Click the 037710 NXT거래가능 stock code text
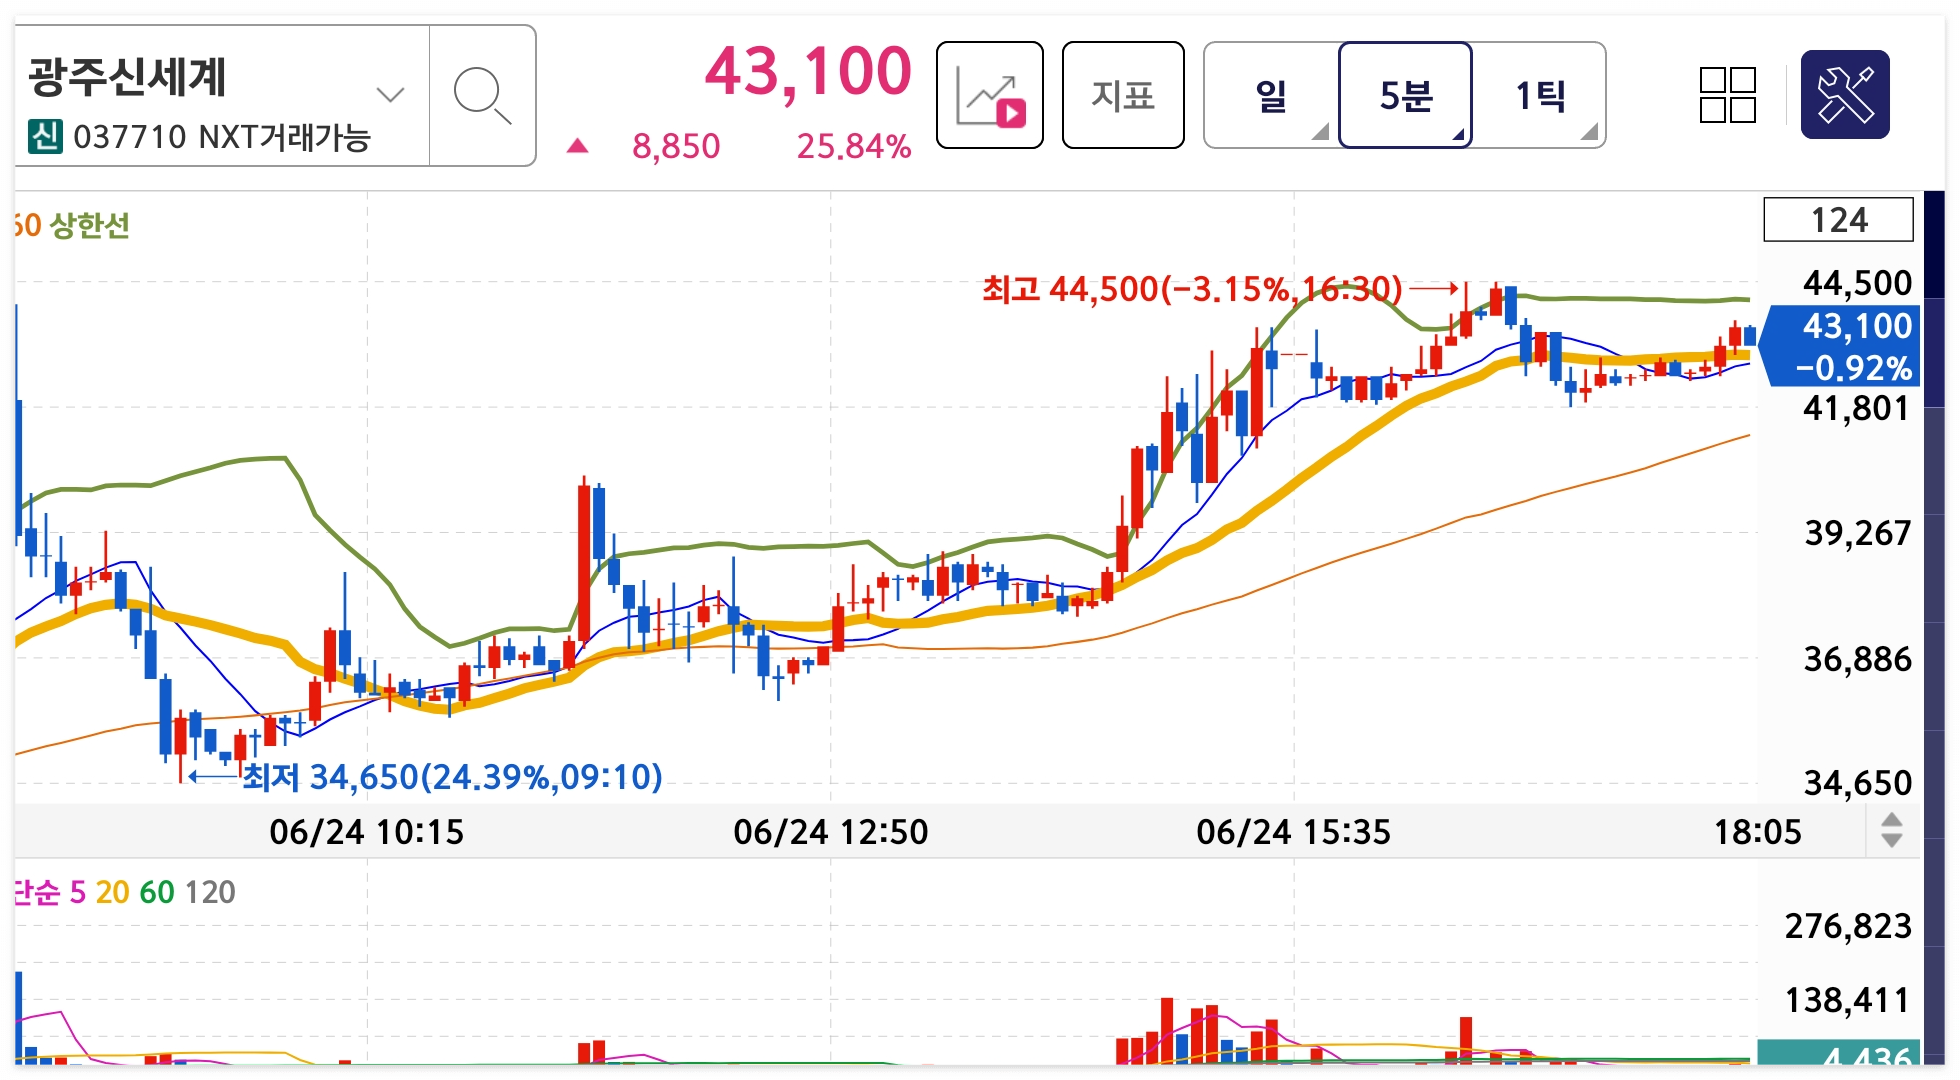The width and height of the screenshot is (1960, 1080). pyautogui.click(x=222, y=137)
